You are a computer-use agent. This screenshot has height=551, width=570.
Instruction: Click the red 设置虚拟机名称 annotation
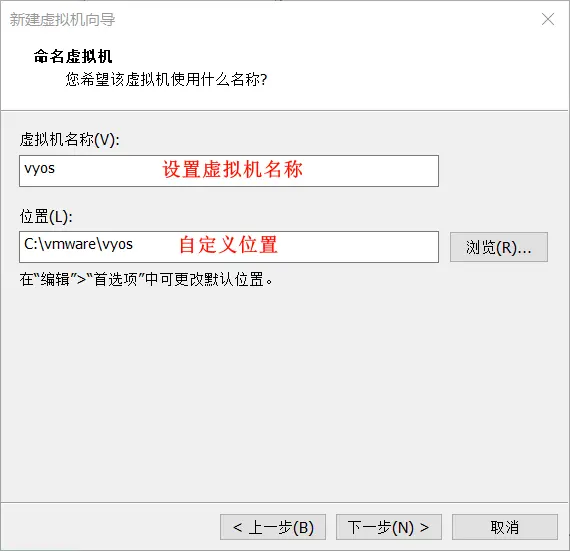pos(232,169)
